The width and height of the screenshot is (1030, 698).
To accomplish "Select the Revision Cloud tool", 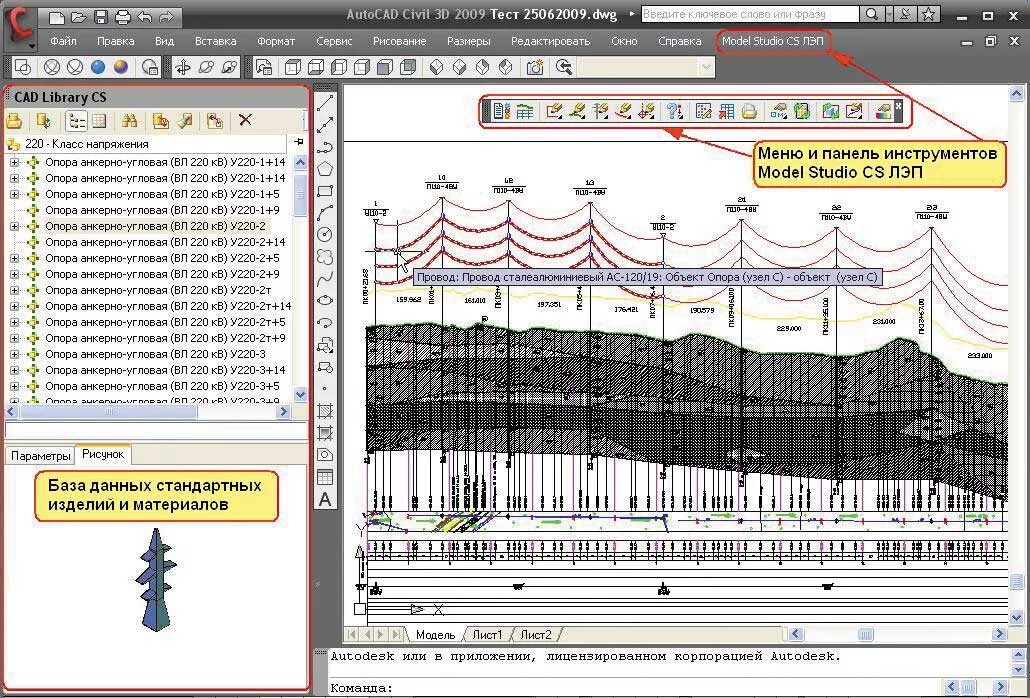I will (325, 257).
